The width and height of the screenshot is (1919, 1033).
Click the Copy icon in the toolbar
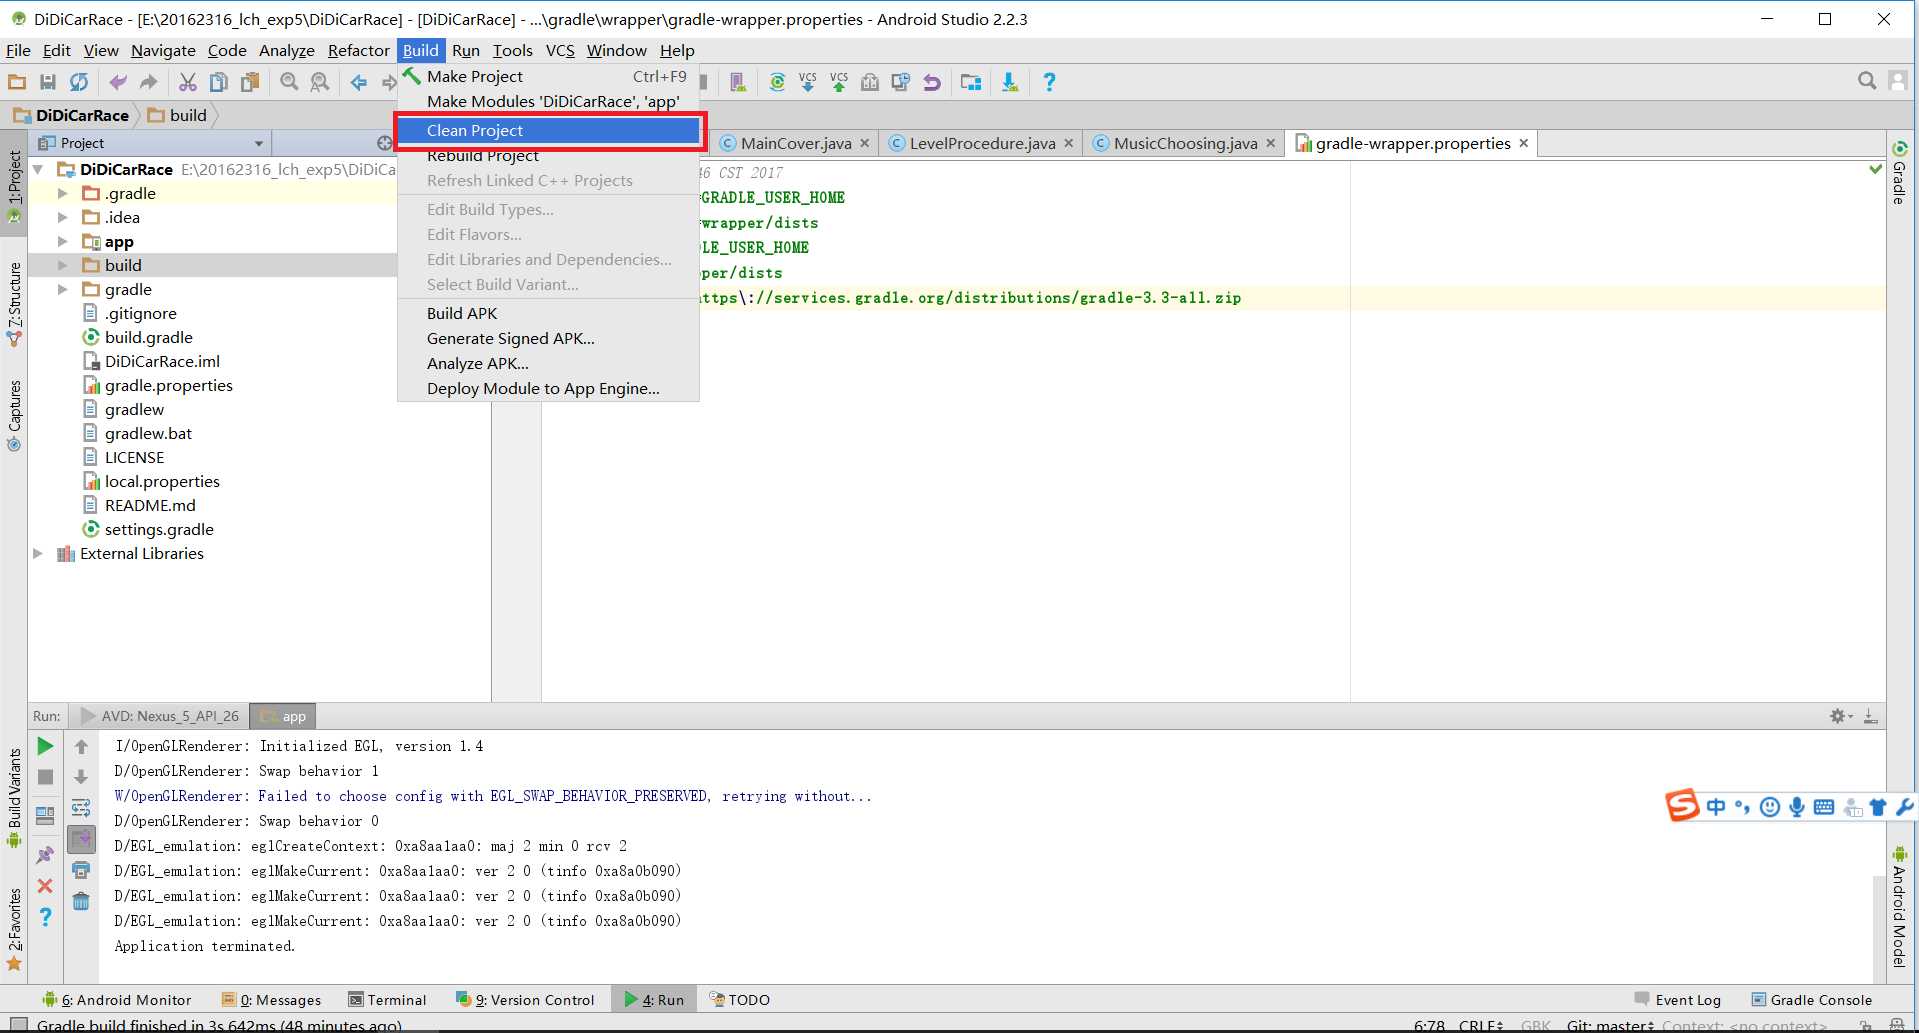coord(218,82)
